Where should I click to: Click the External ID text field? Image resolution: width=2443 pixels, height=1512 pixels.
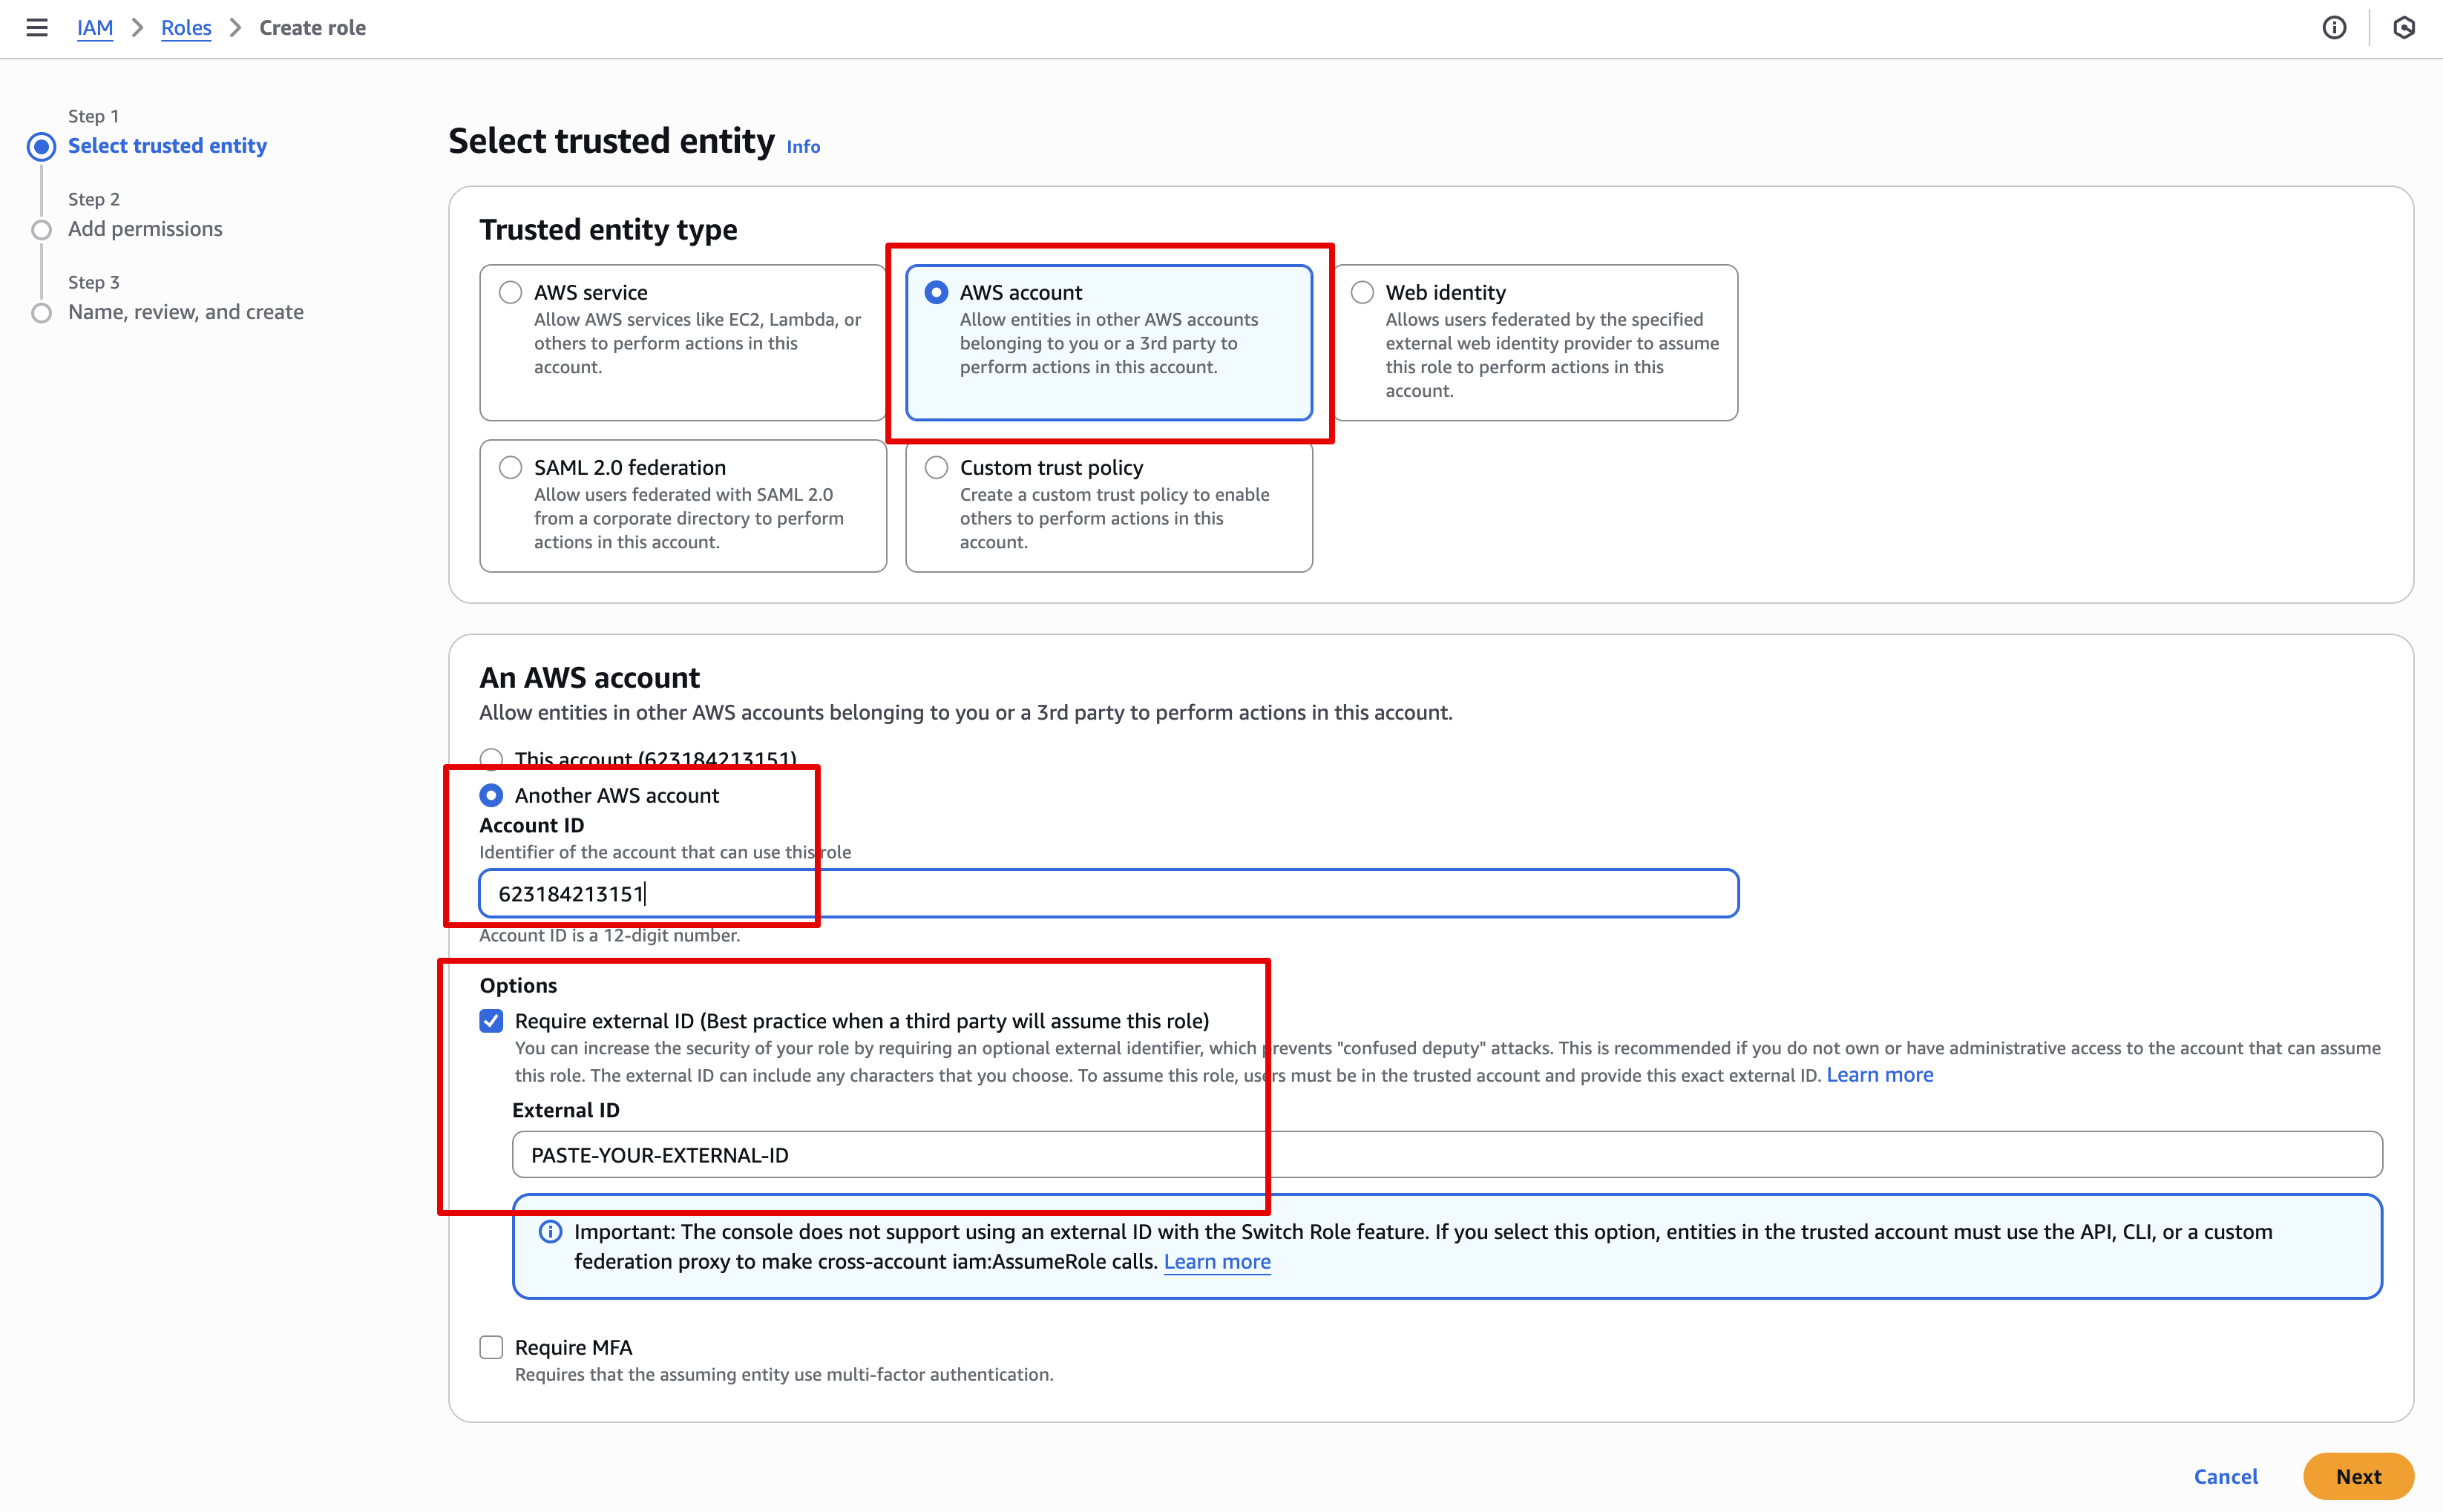[1447, 1155]
